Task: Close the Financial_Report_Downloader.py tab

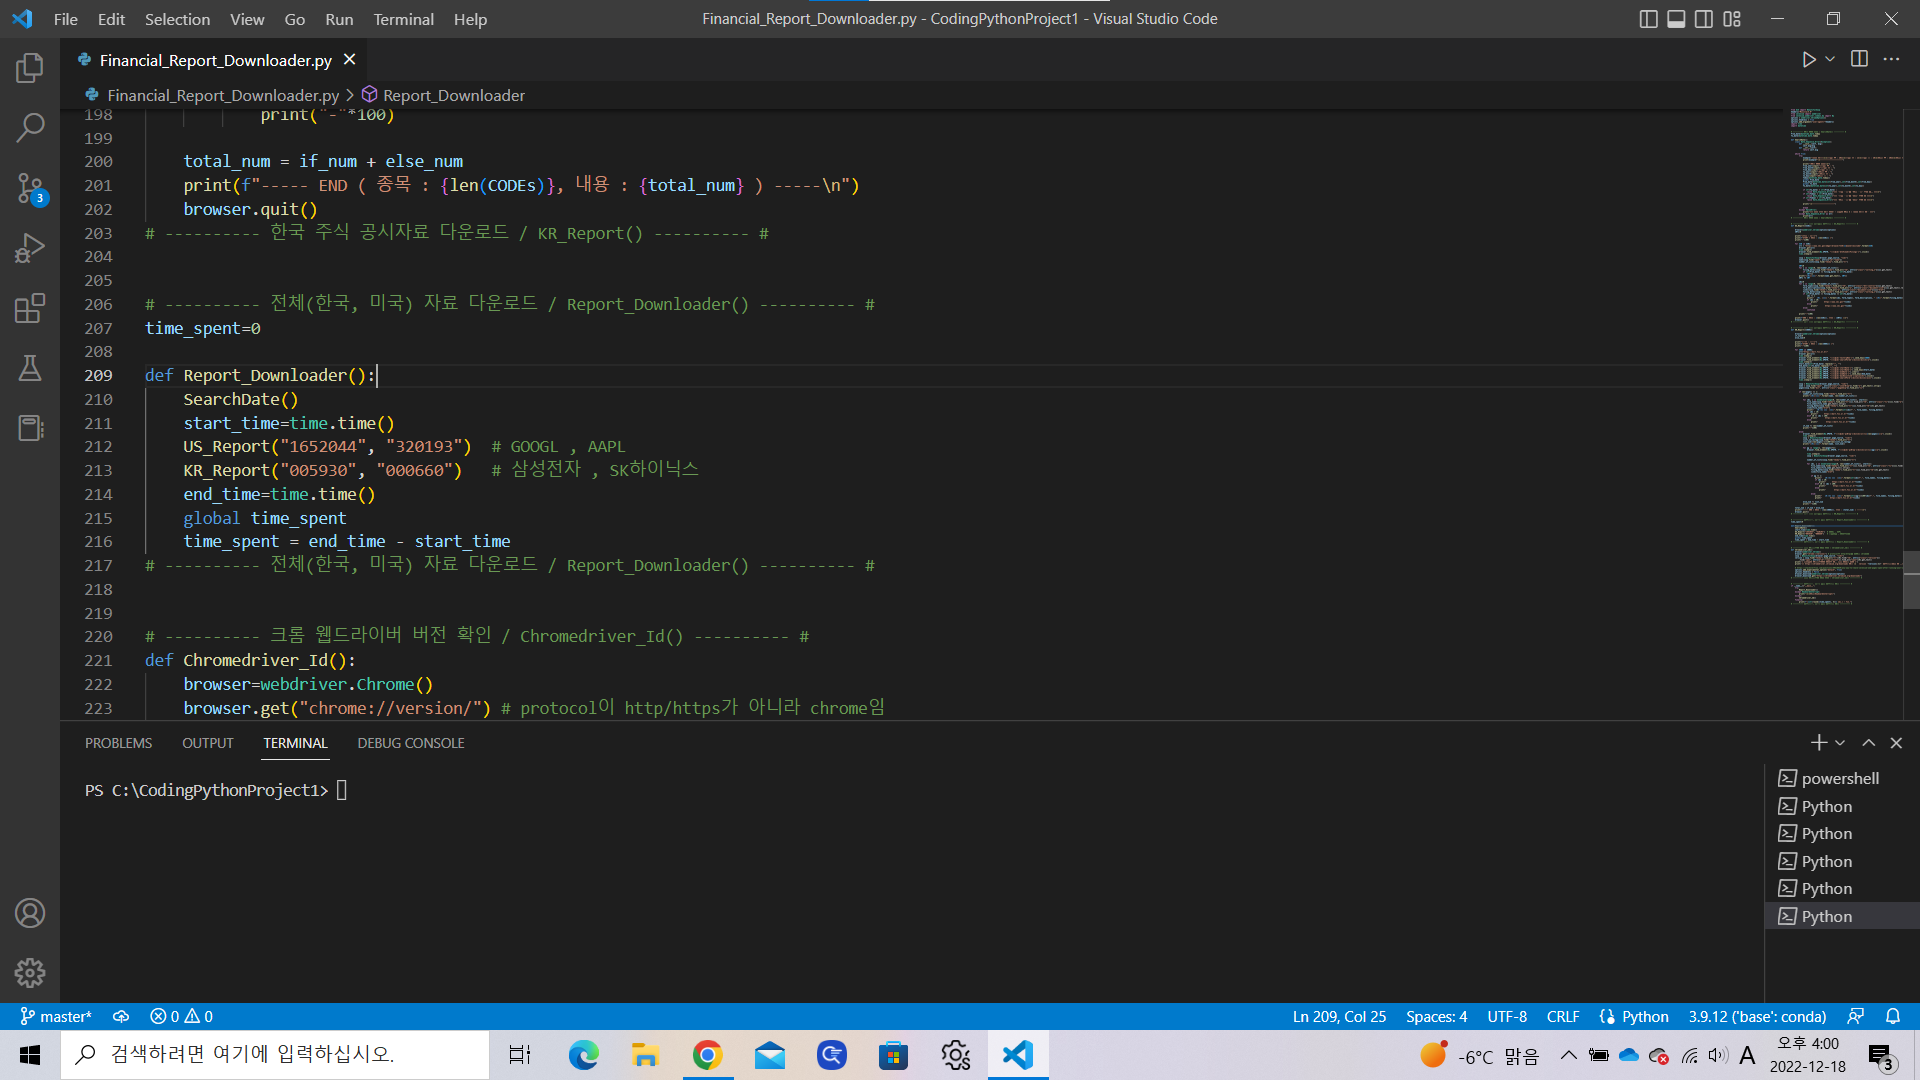Action: [349, 60]
